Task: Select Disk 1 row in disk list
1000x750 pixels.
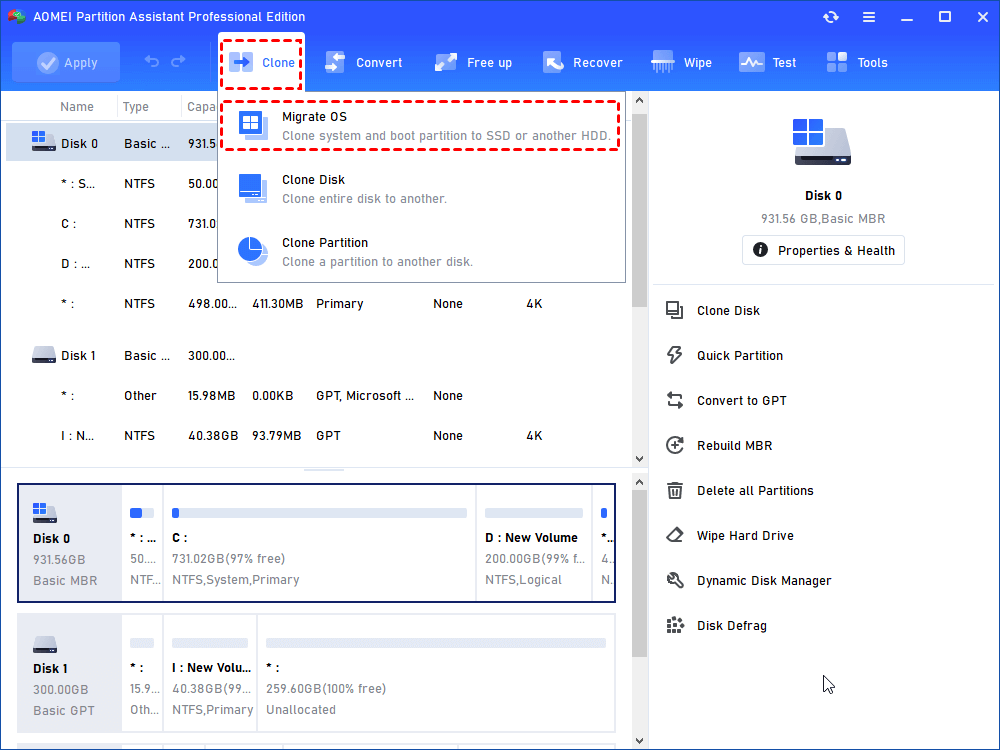Action: point(318,355)
